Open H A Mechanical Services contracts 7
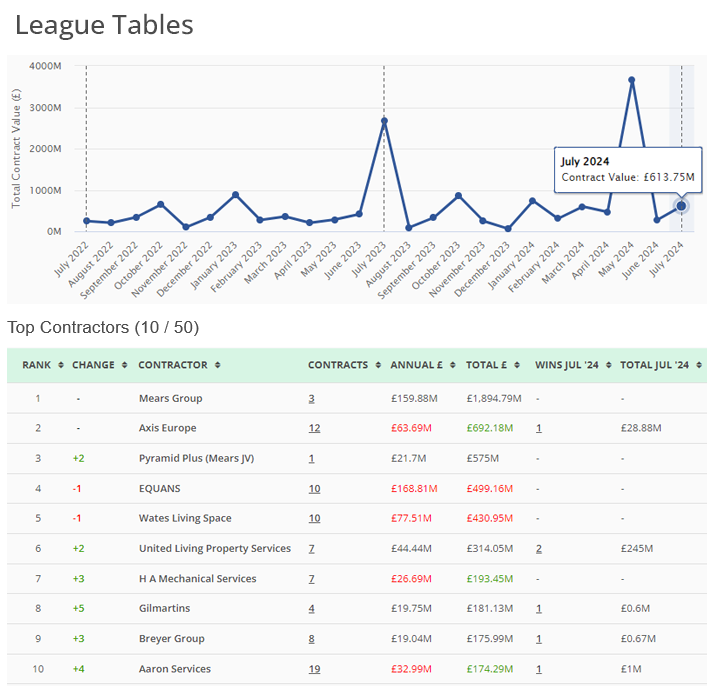This screenshot has width=713, height=694. click(x=311, y=579)
